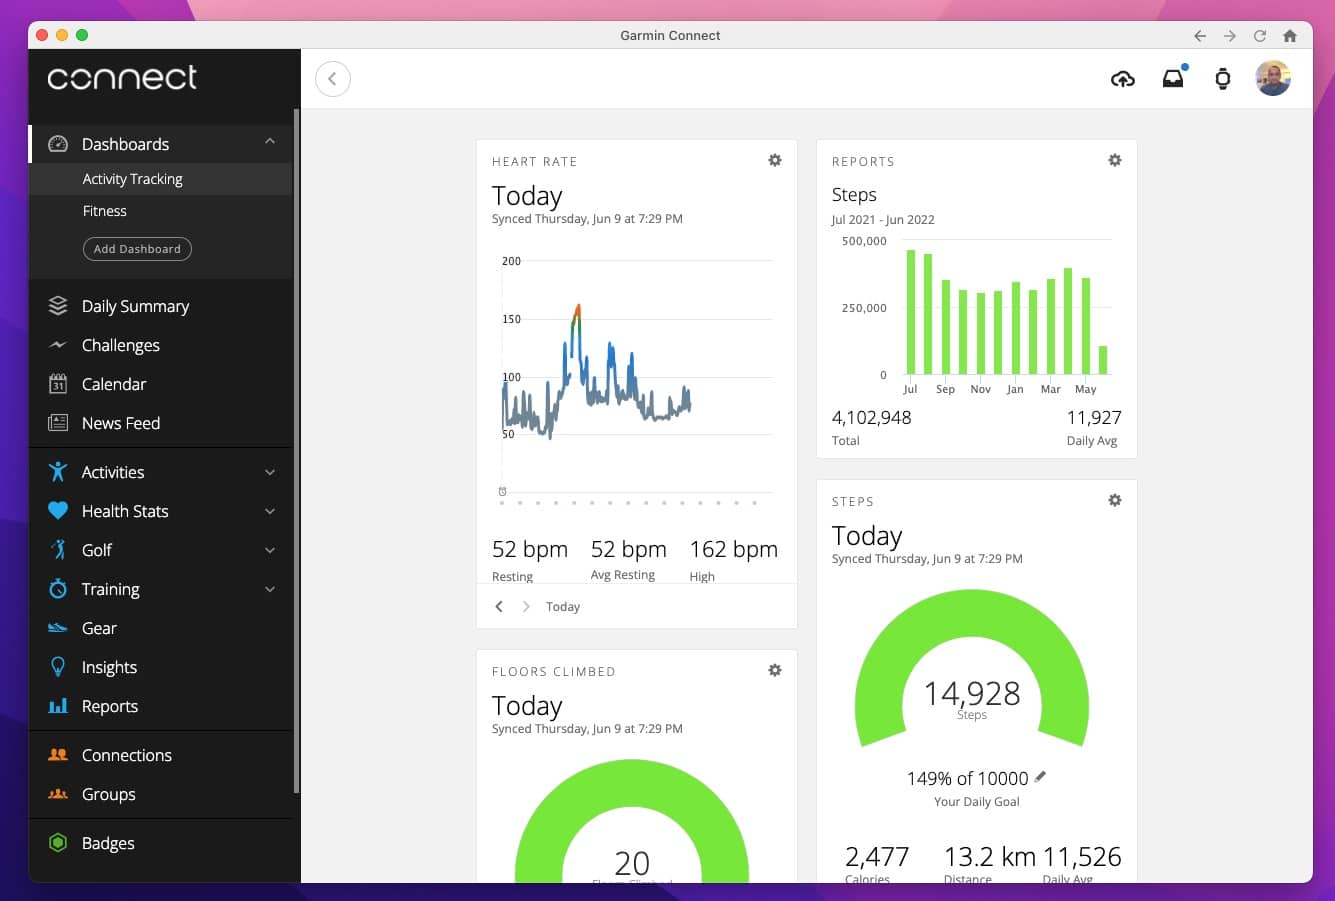The image size is (1335, 901).
Task: Open the Gear section from sidebar
Action: (x=98, y=628)
